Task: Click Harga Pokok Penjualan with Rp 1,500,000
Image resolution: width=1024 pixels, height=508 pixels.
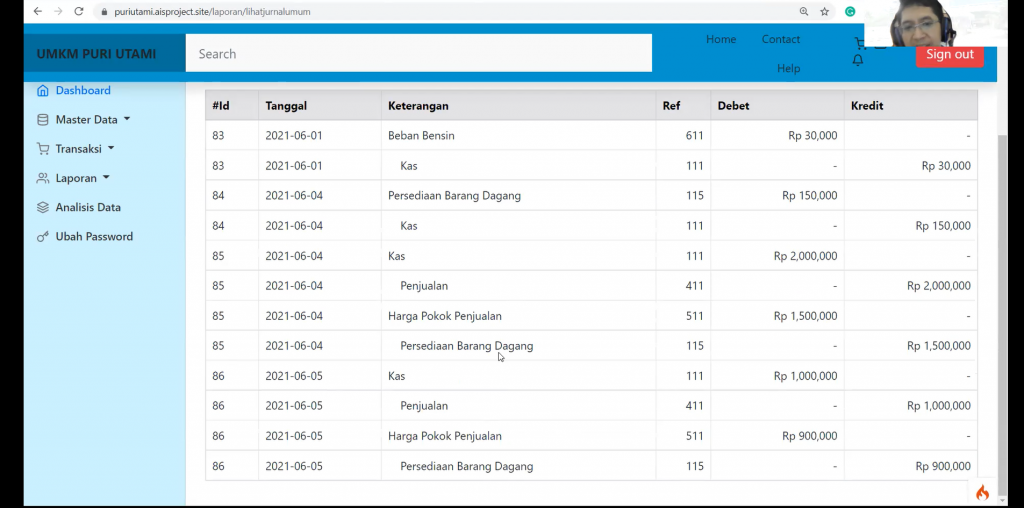Action: (x=445, y=316)
